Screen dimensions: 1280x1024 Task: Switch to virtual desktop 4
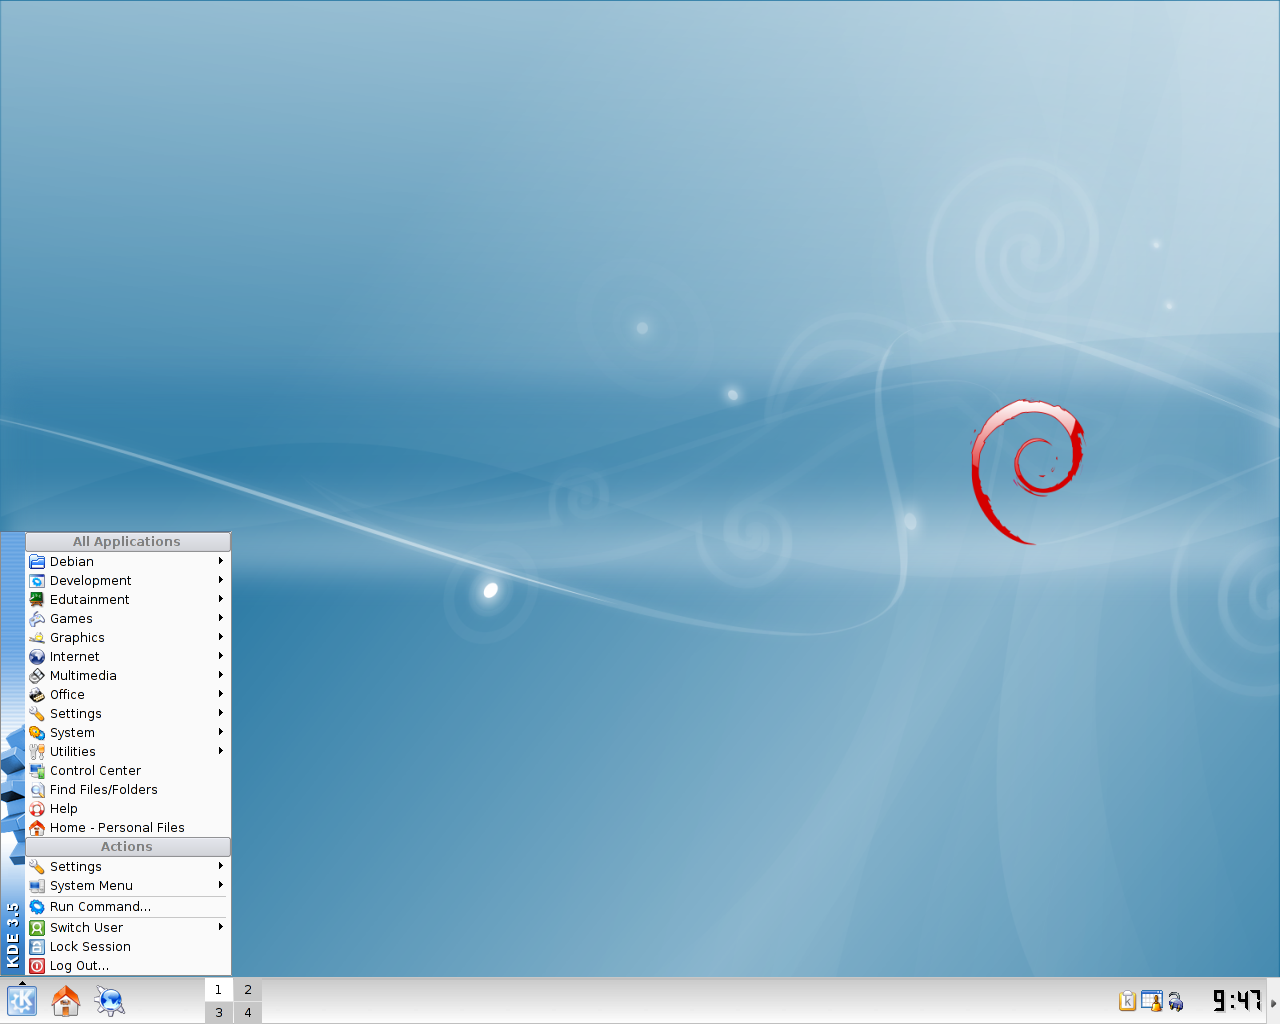248,1012
